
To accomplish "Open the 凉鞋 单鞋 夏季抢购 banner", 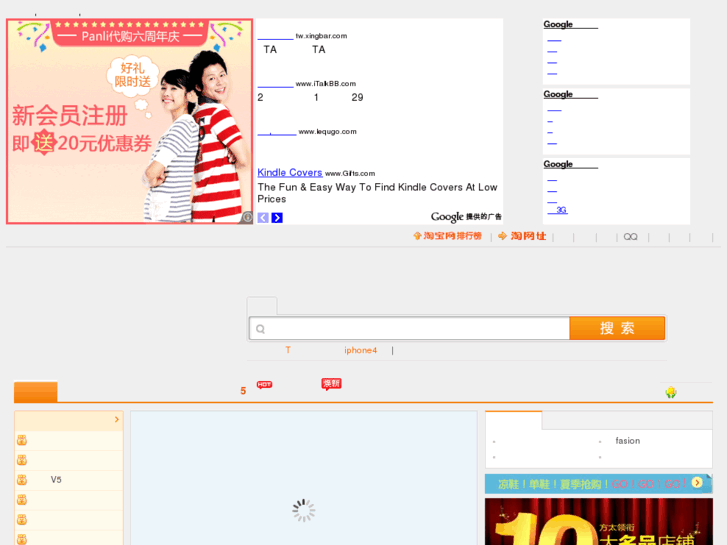I will click(598, 484).
